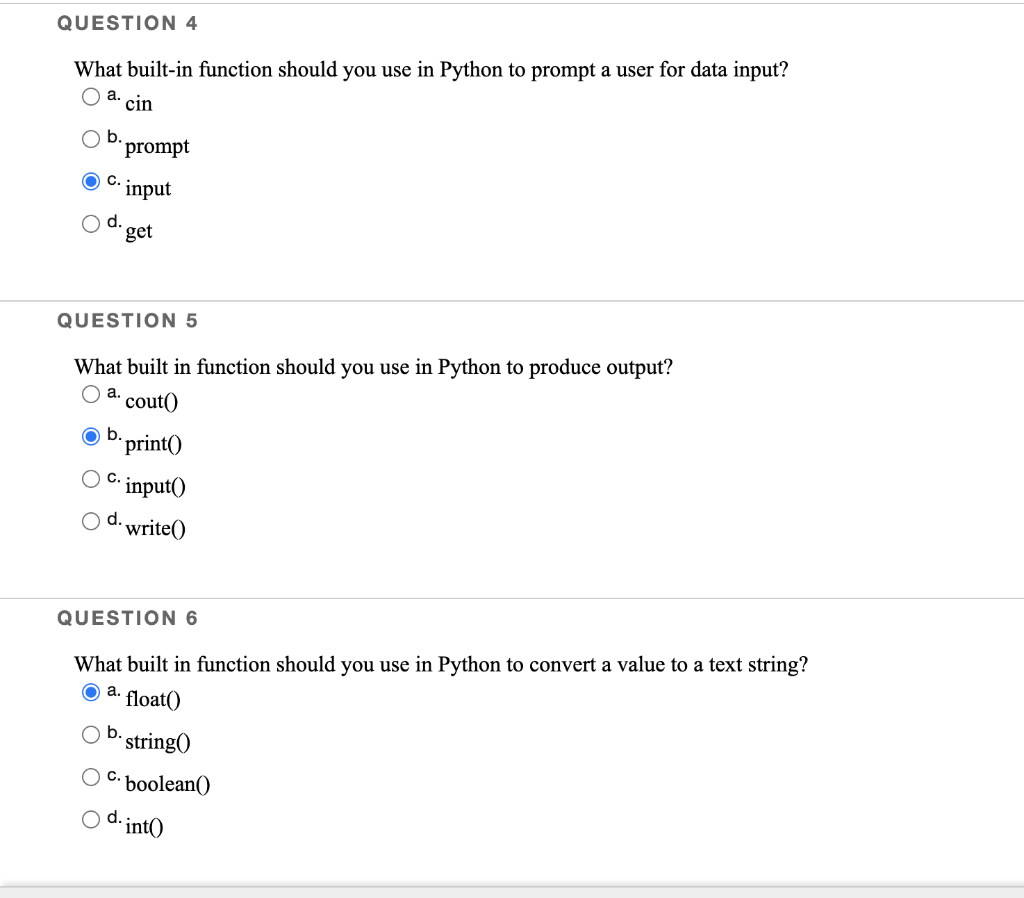This screenshot has width=1024, height=898.
Task: Select answer 'float()' for Question 6
Action: 91,691
